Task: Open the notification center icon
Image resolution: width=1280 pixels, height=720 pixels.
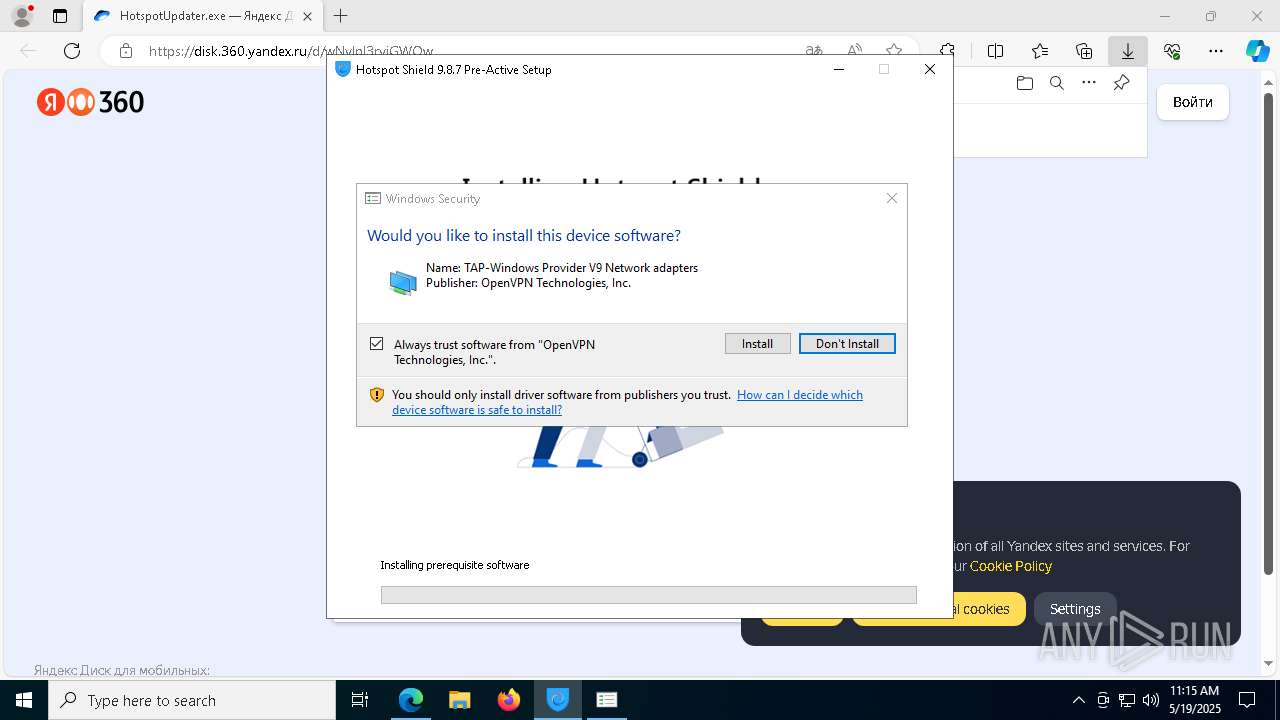Action: point(1247,700)
